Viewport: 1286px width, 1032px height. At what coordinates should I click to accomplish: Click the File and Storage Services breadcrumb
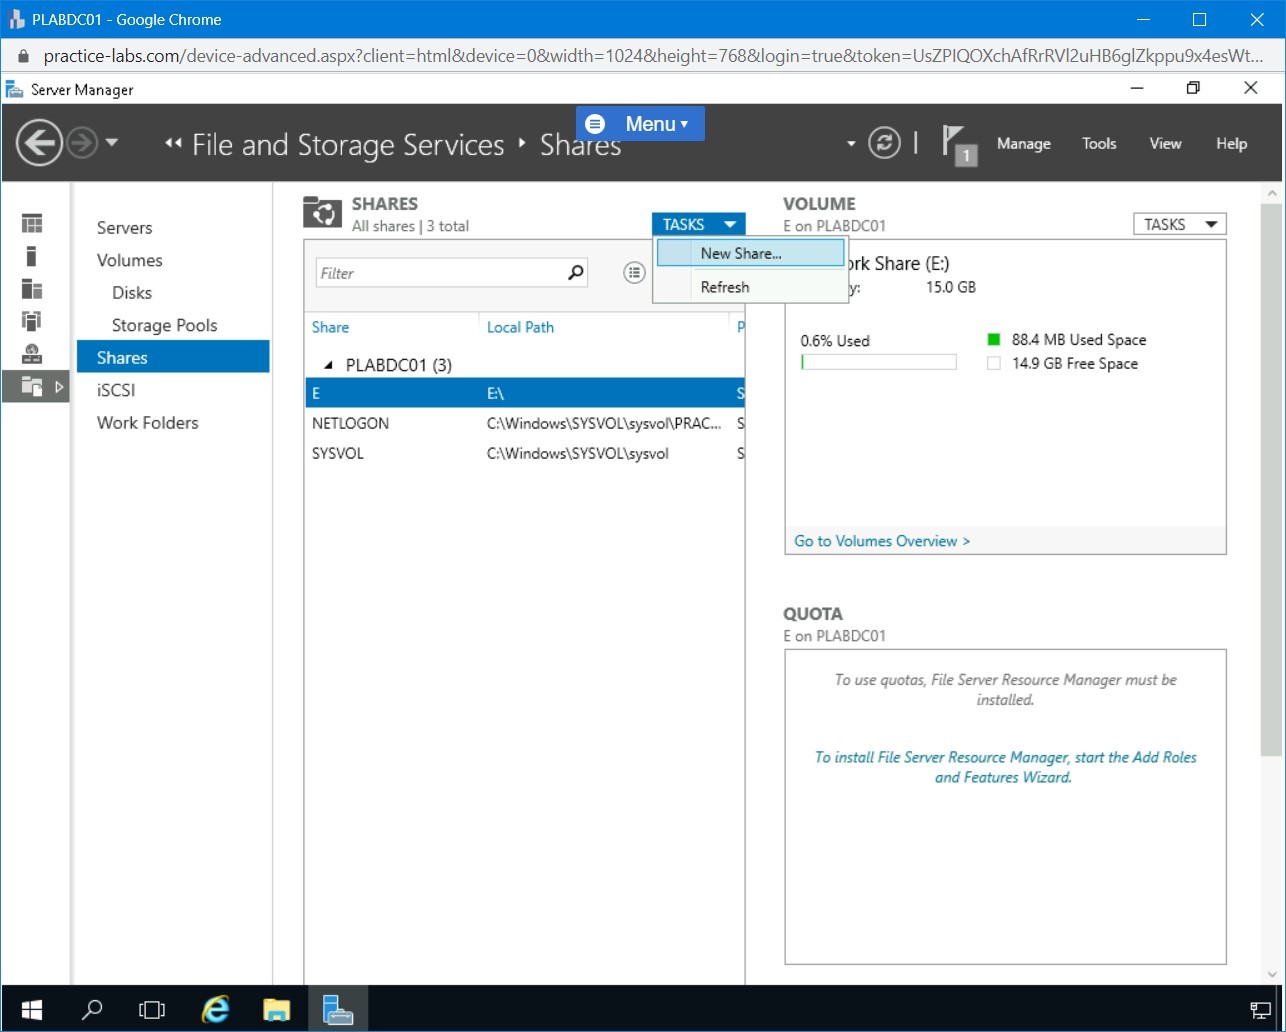[x=348, y=145]
